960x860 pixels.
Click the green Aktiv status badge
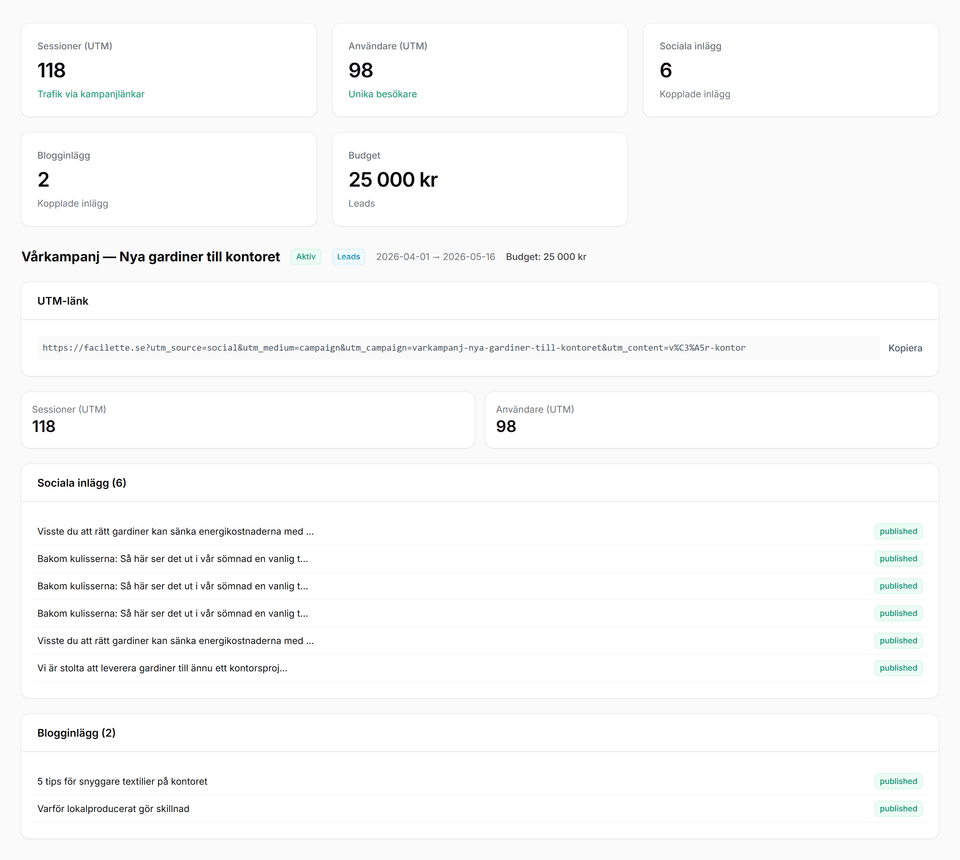point(306,257)
